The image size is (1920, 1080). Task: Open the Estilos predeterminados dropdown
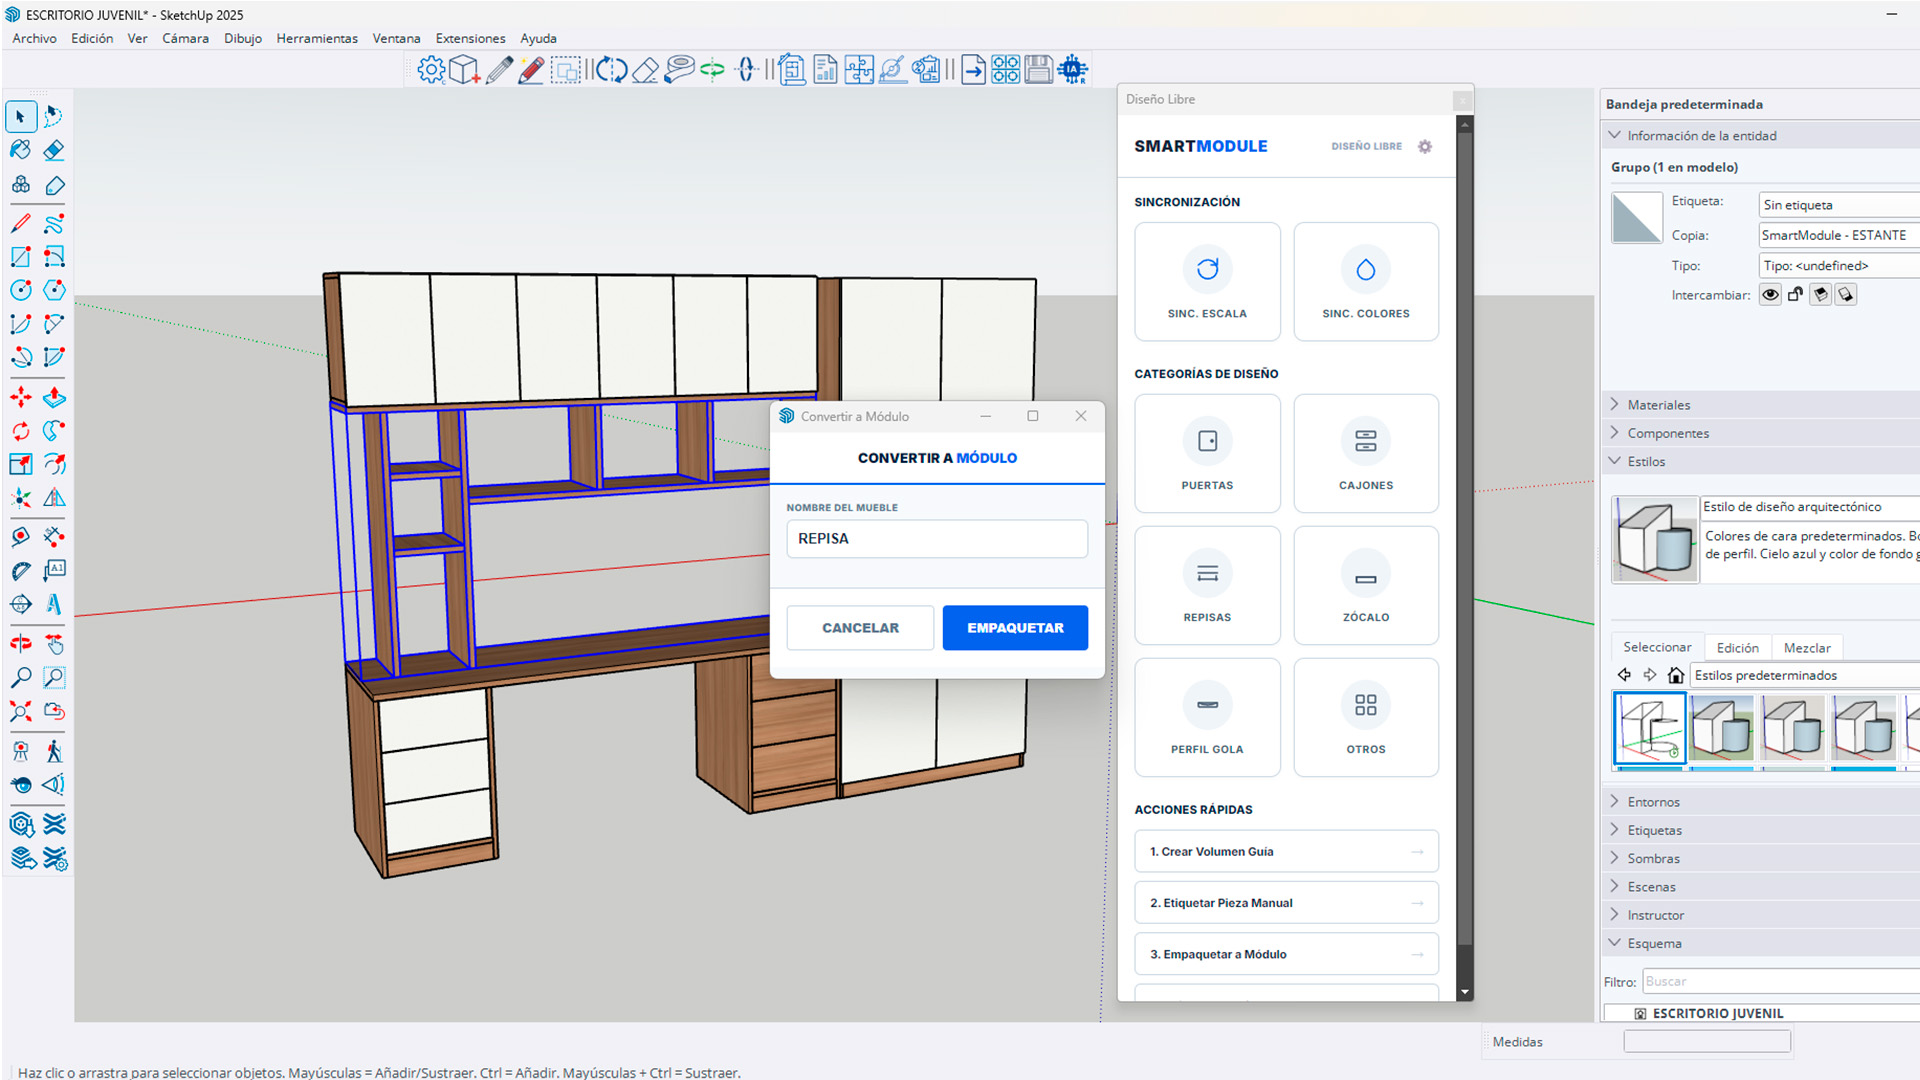click(1805, 675)
